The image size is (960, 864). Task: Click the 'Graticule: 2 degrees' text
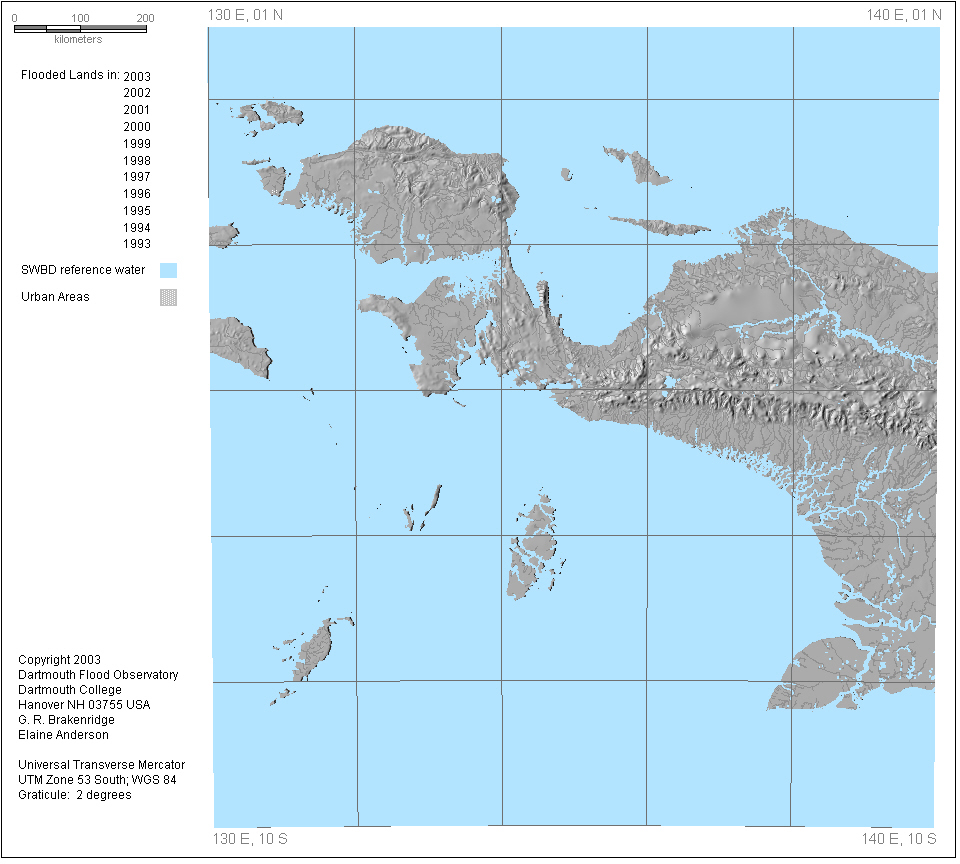(74, 795)
